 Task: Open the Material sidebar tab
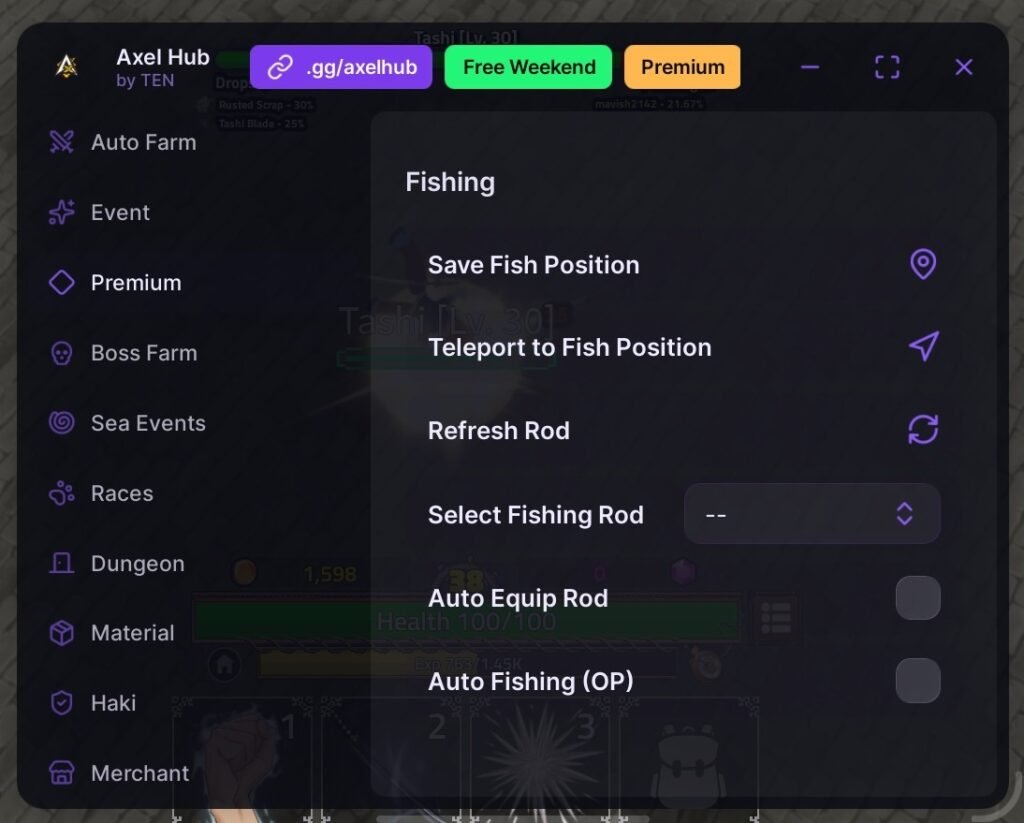132,633
